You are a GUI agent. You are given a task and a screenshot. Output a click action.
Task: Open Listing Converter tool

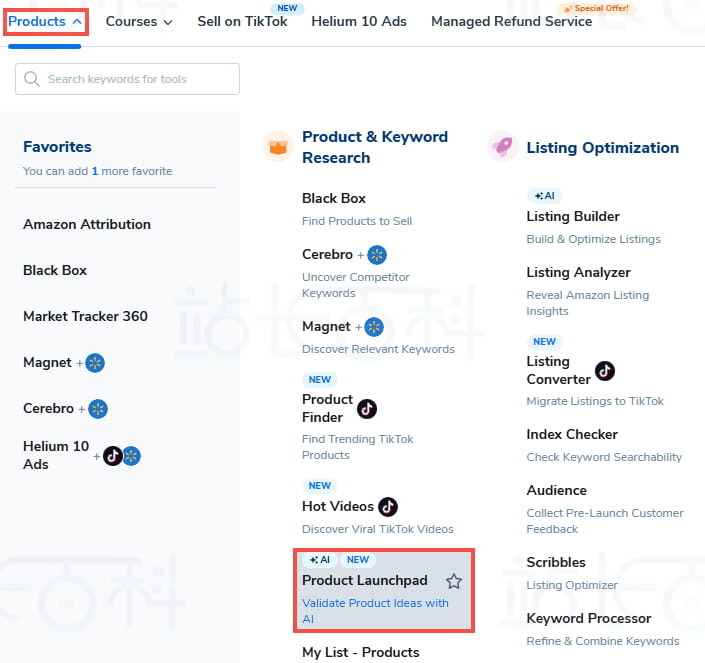(x=558, y=370)
